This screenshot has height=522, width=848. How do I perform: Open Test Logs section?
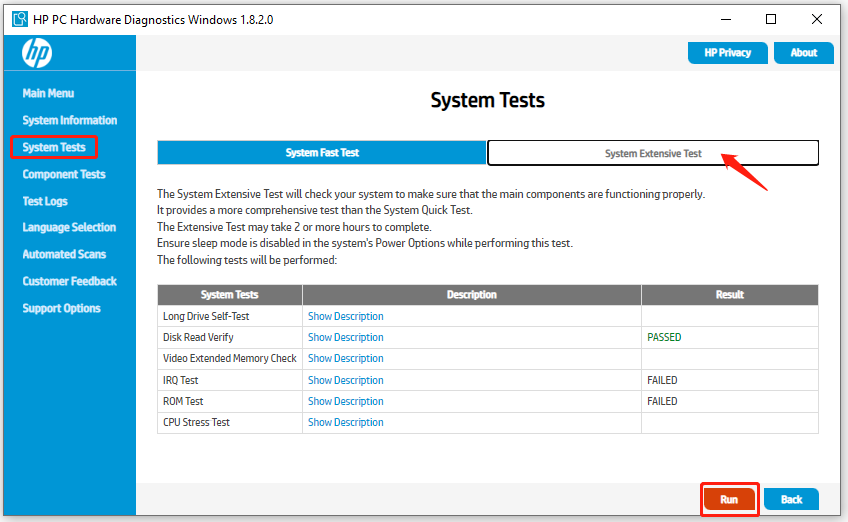(46, 201)
